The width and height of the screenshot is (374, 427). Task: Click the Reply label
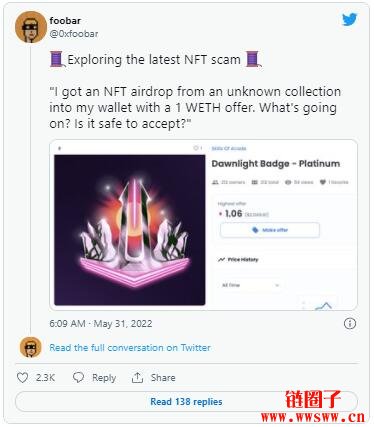[104, 378]
